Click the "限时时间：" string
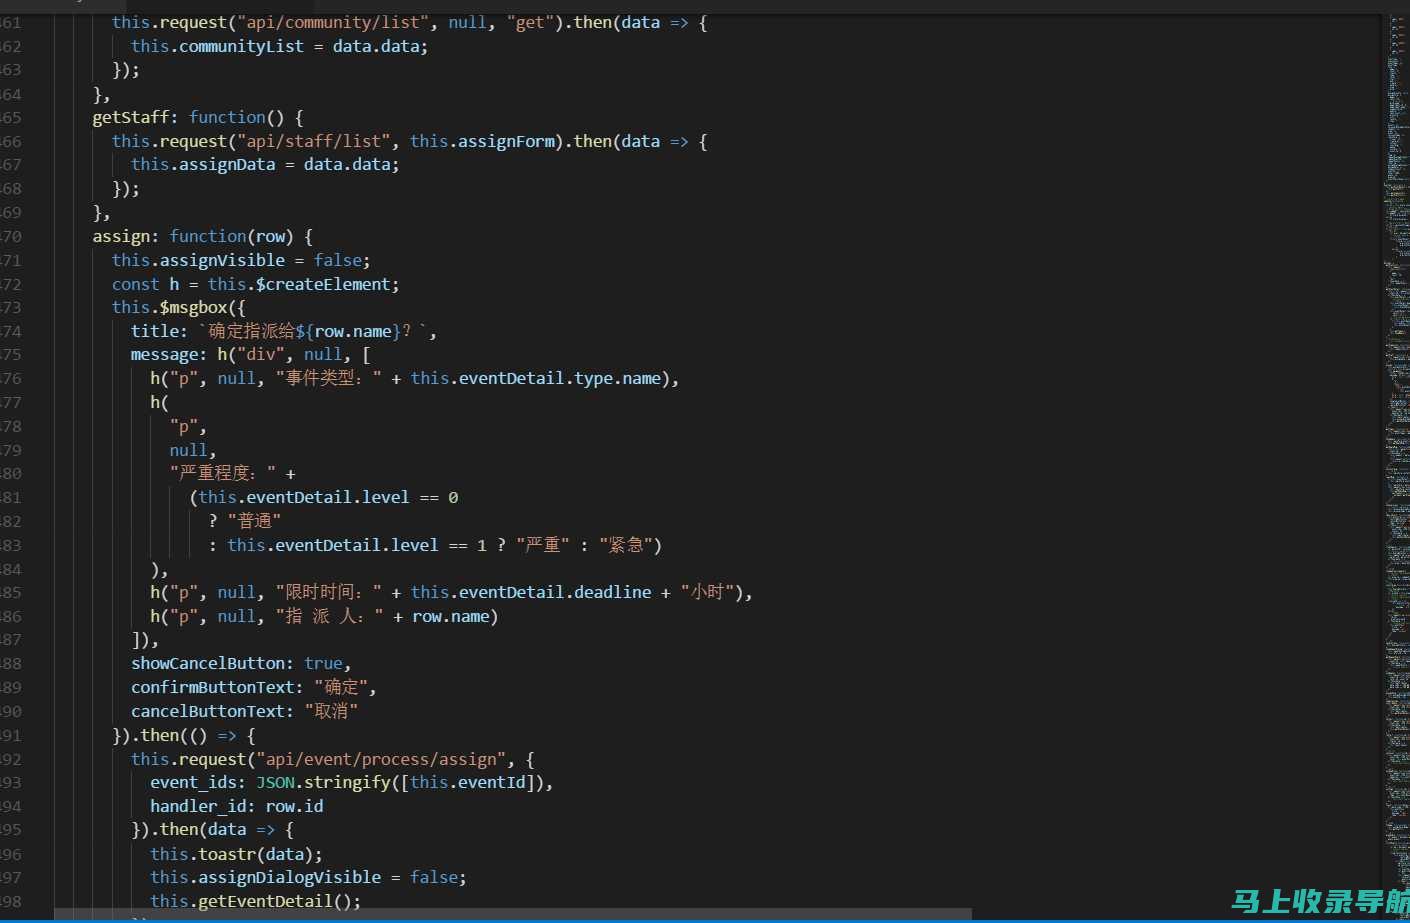The image size is (1410, 923). pyautogui.click(x=329, y=592)
